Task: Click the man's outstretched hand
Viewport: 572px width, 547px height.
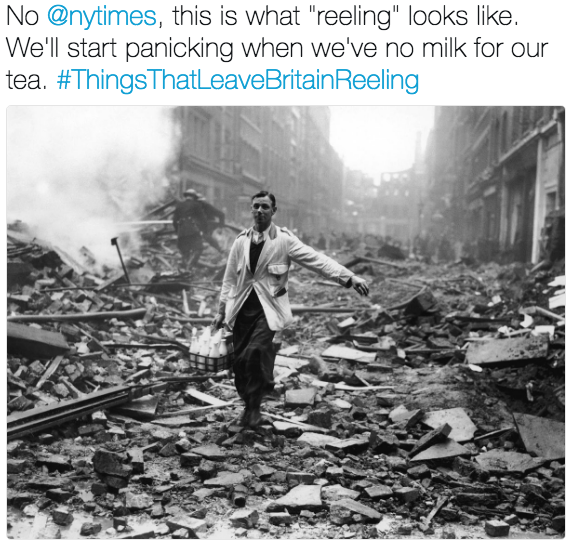Action: pyautogui.click(x=360, y=285)
